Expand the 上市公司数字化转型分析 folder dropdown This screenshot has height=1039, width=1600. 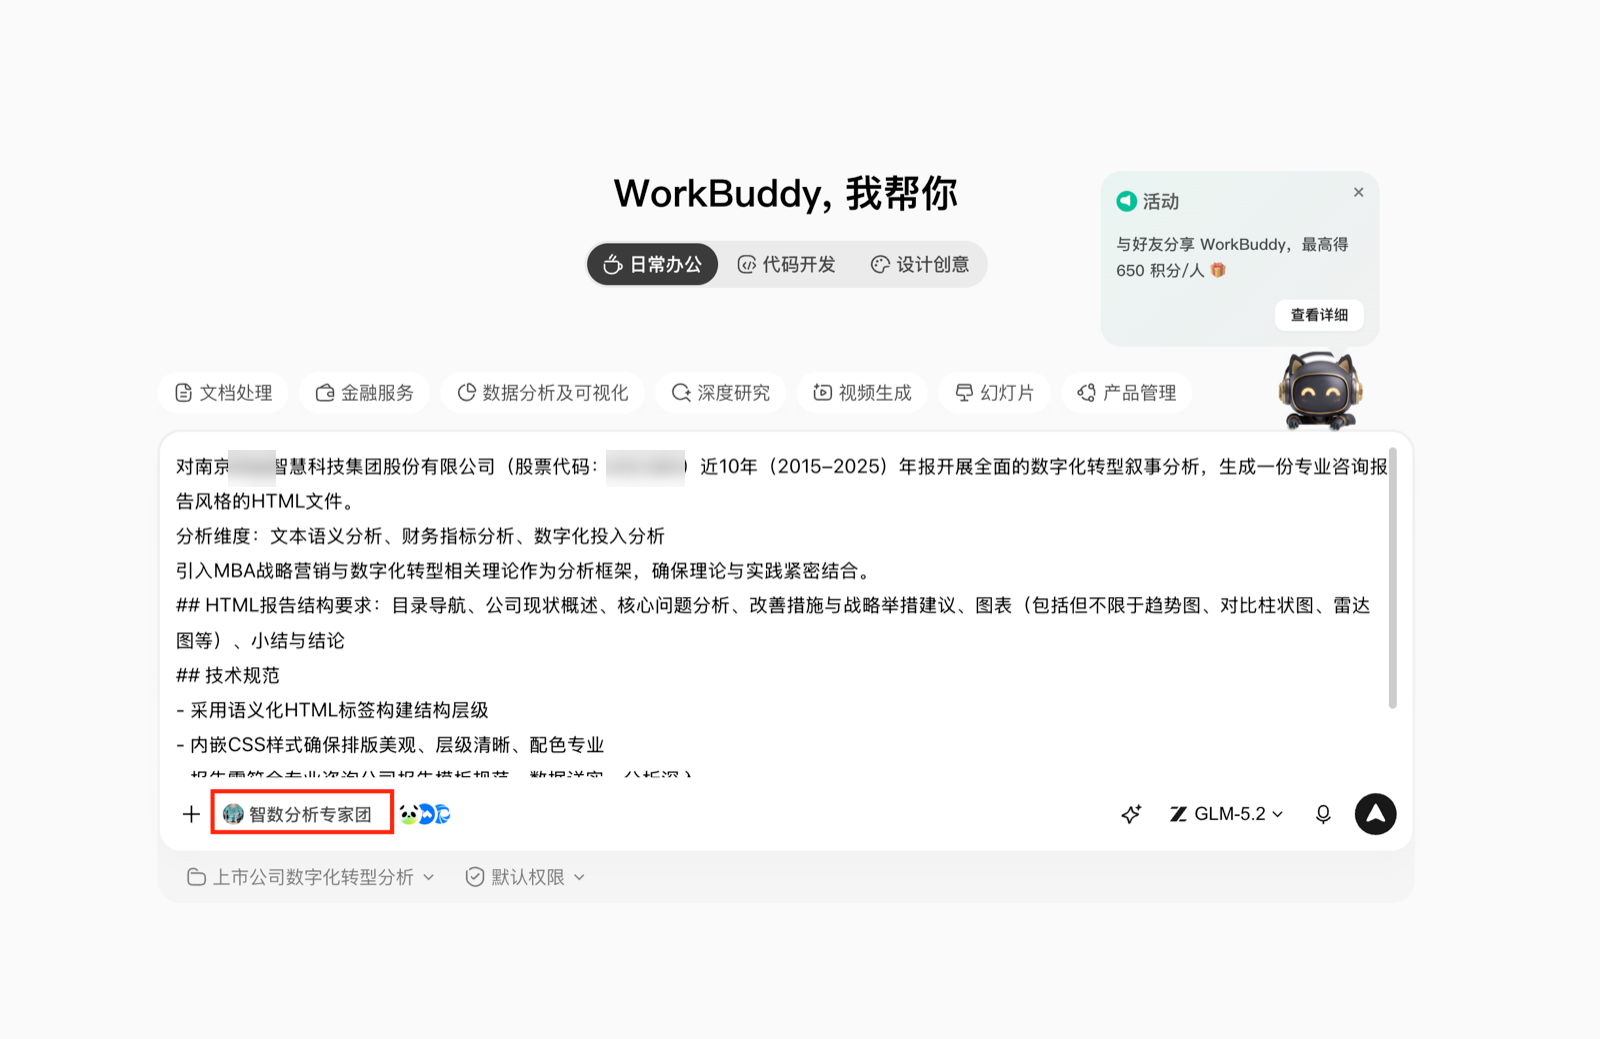click(x=311, y=877)
